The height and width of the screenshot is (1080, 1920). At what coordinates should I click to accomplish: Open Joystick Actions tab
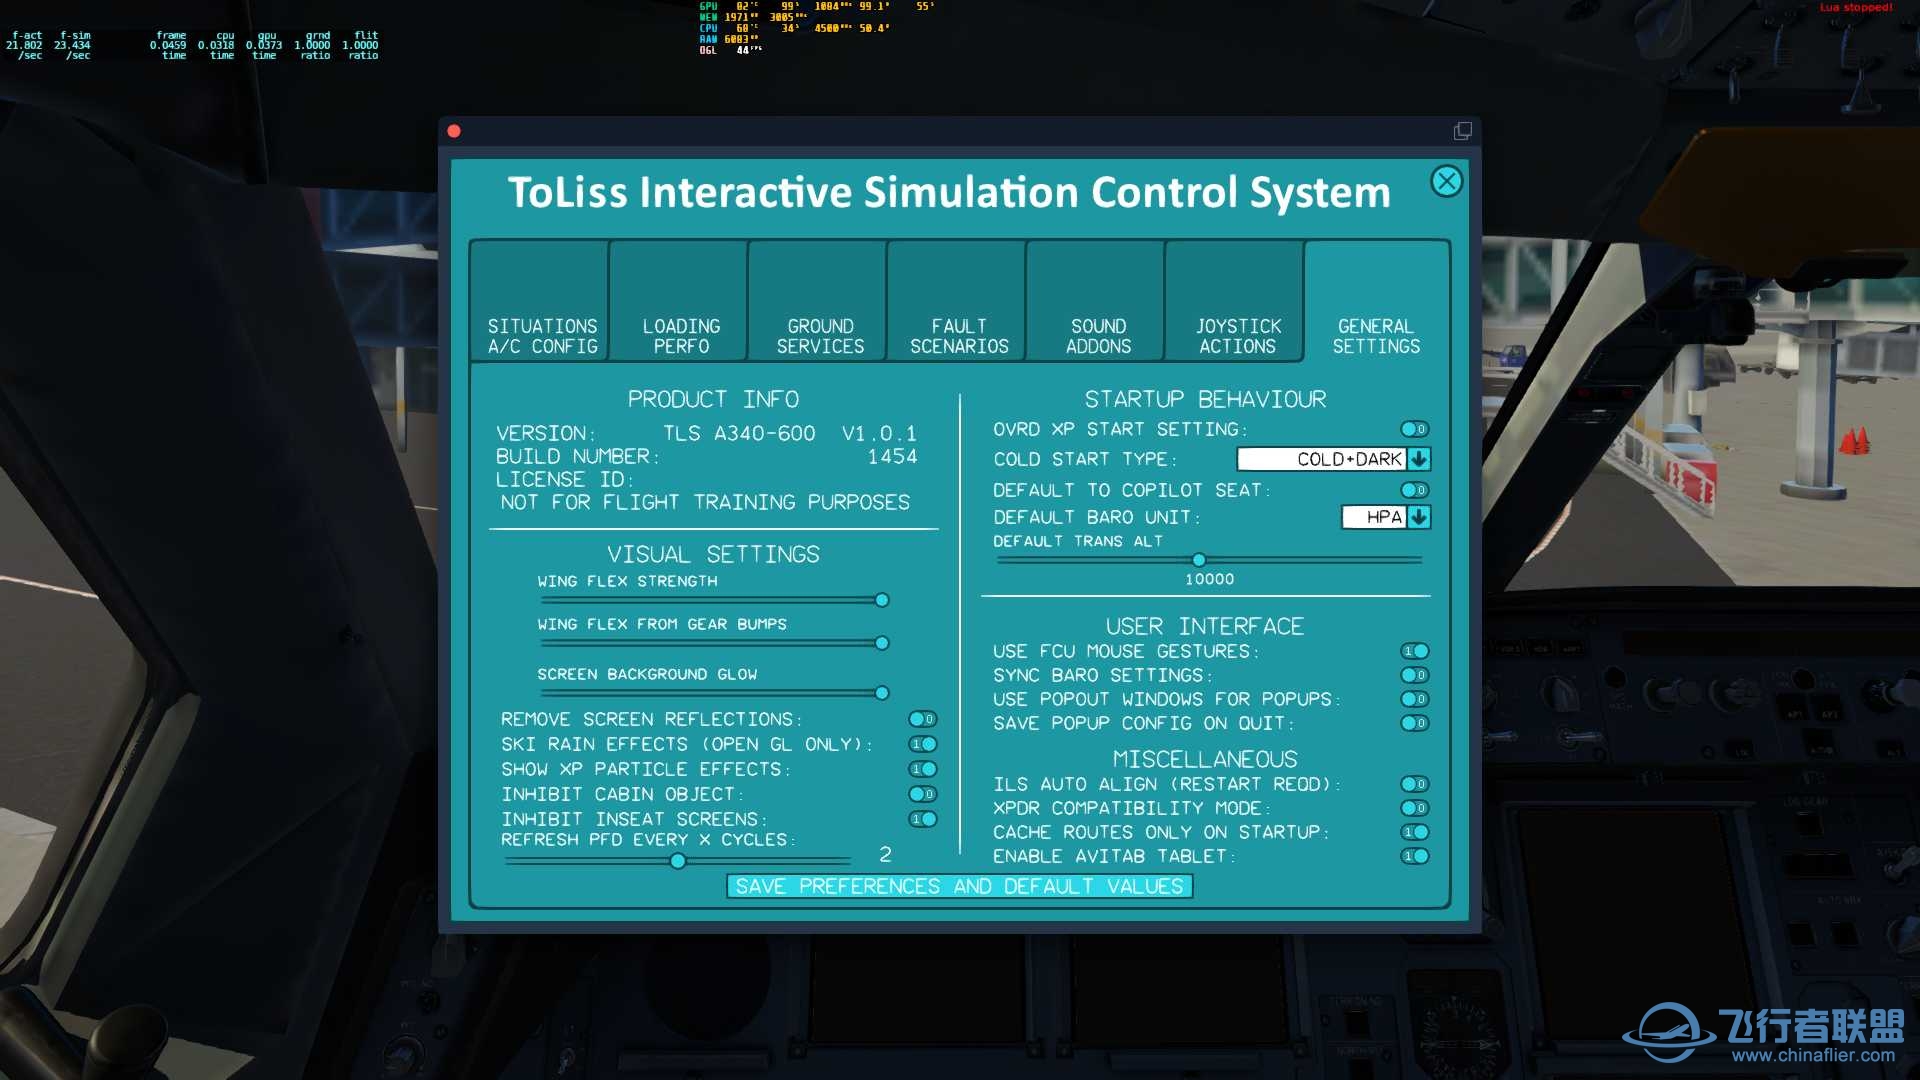coord(1236,301)
